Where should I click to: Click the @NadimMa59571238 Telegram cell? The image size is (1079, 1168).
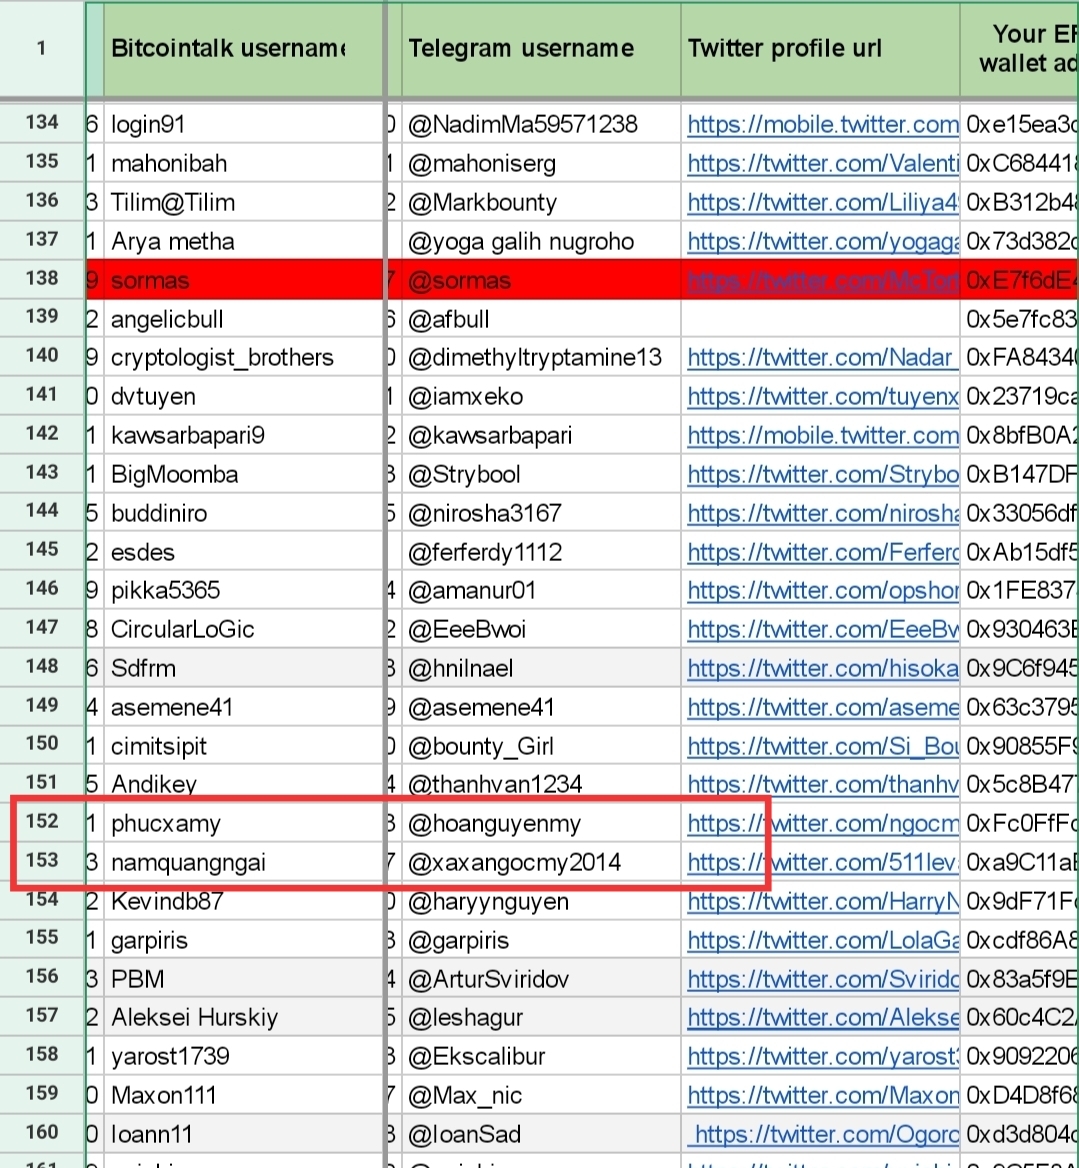[x=541, y=124]
